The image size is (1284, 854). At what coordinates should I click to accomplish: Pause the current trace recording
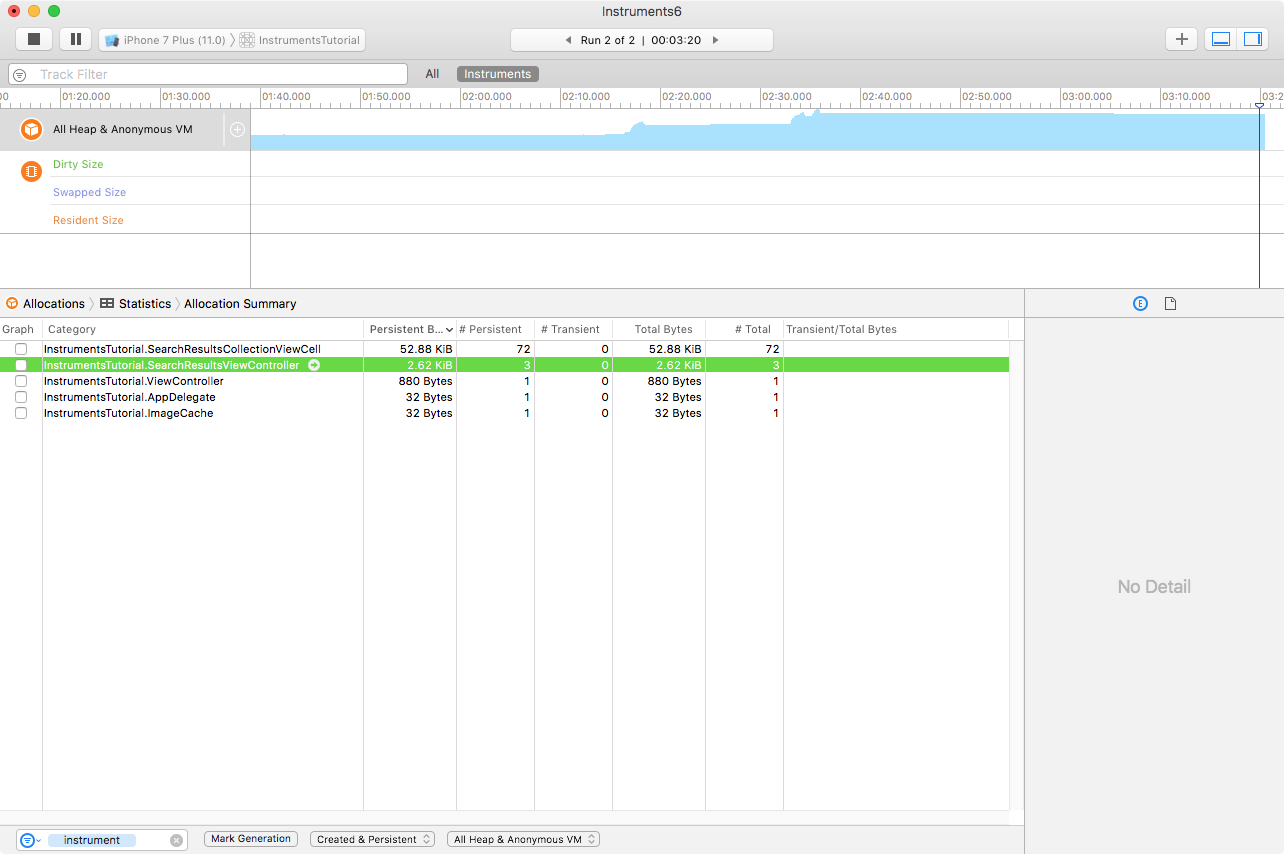click(x=76, y=39)
